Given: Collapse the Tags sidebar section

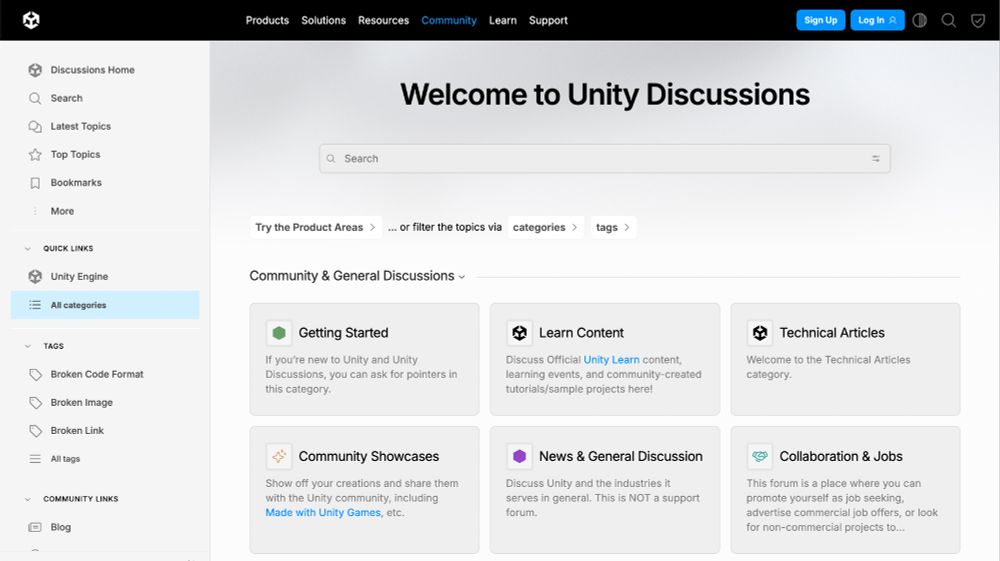Looking at the screenshot, I should [x=27, y=346].
